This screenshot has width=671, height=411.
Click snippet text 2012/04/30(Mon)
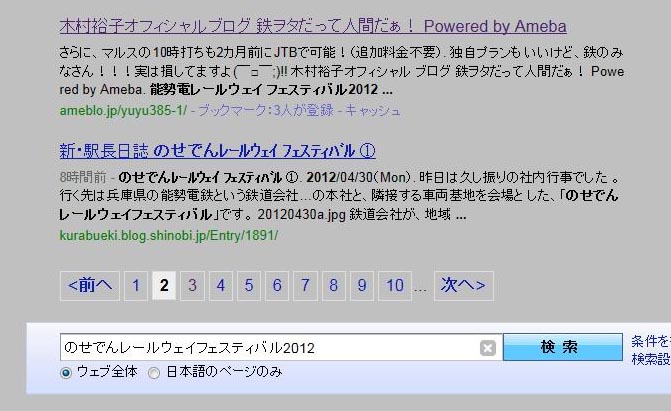point(358,177)
